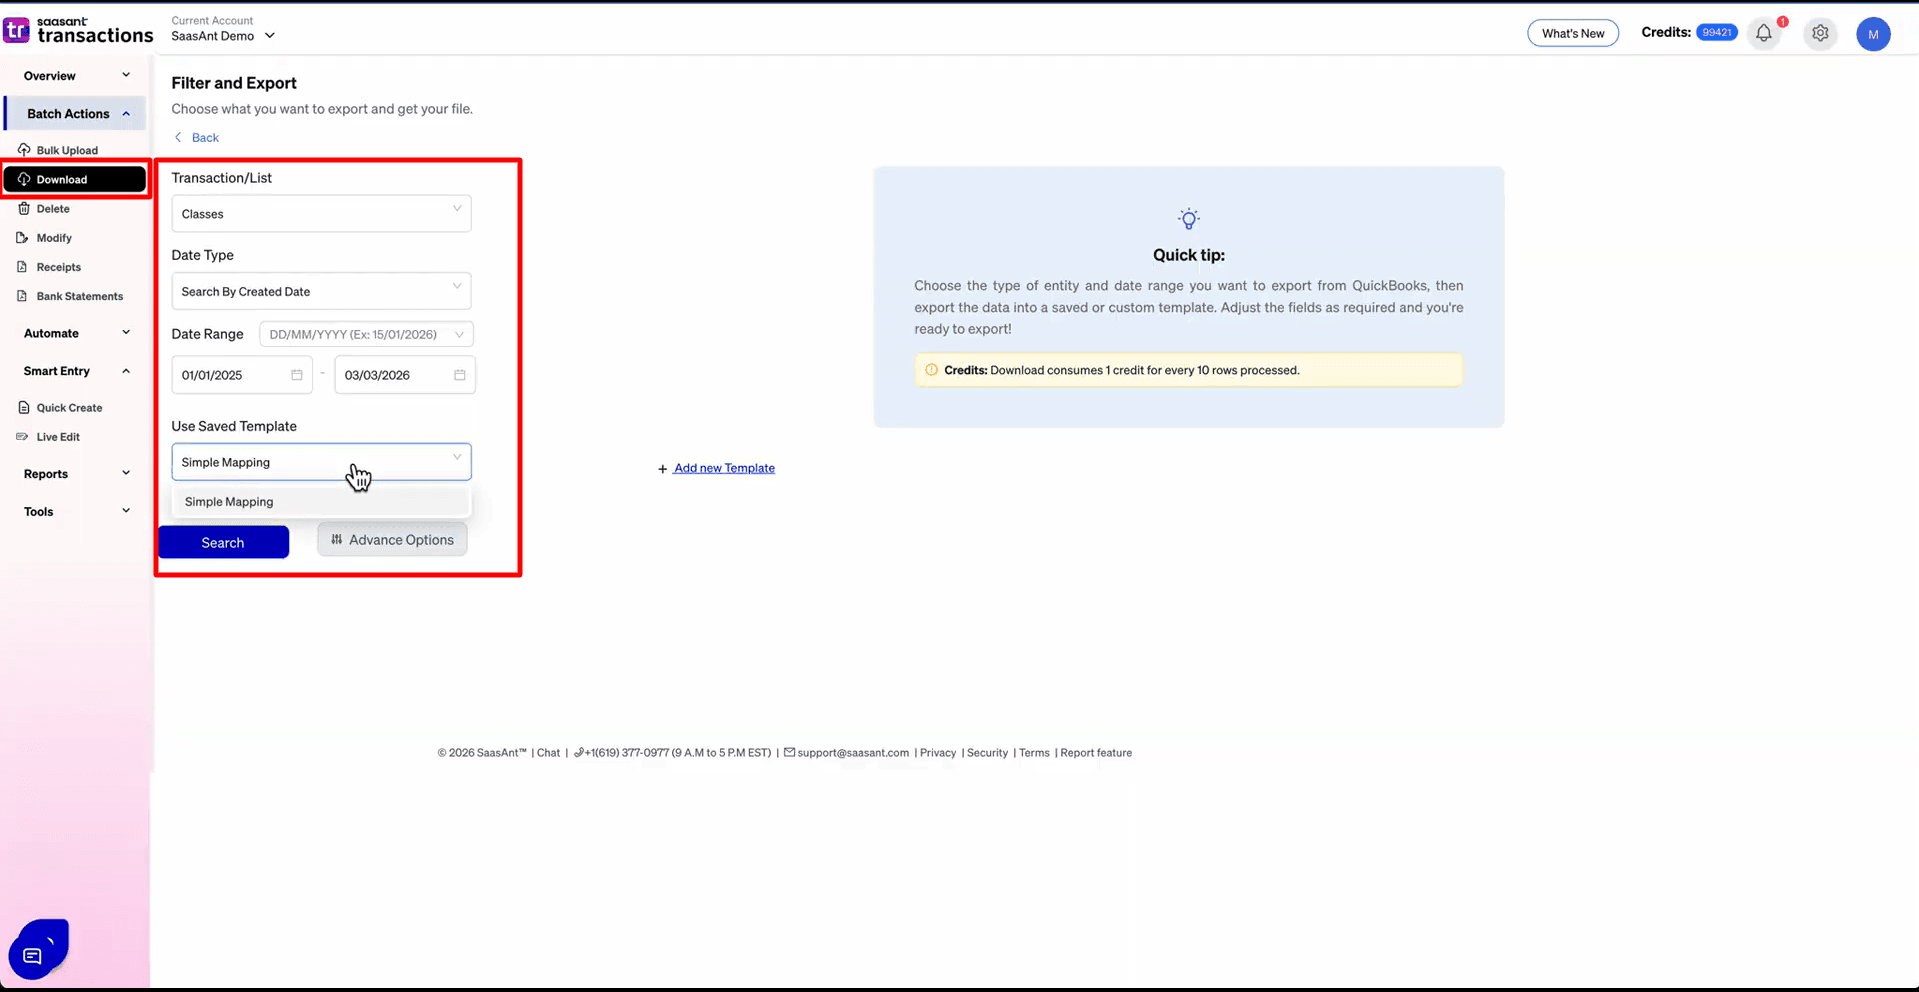This screenshot has height=992, width=1919.
Task: Open the Download batch action icon
Action: 25,179
